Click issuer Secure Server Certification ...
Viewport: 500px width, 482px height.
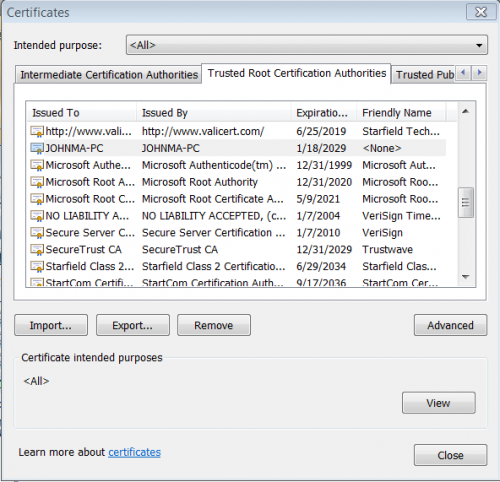[x=214, y=233]
